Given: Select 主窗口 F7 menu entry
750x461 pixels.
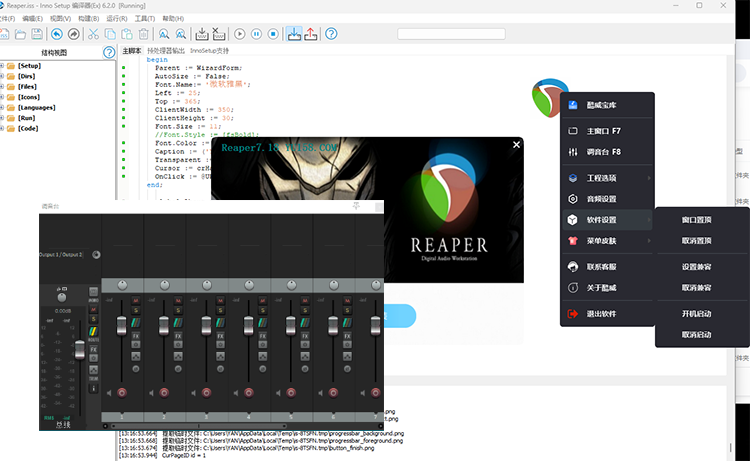Looking at the screenshot, I should 607,131.
